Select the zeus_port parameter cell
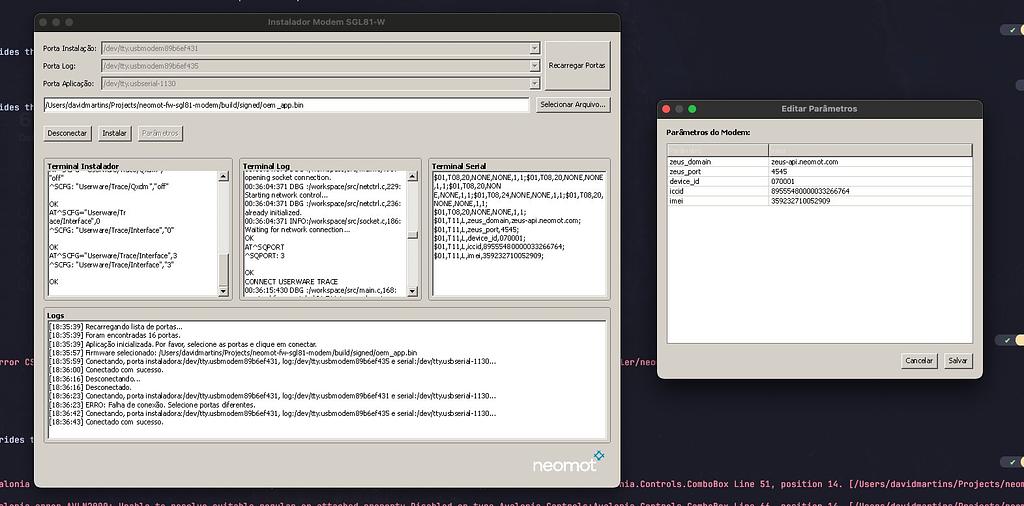The image size is (1024, 506). click(718, 171)
